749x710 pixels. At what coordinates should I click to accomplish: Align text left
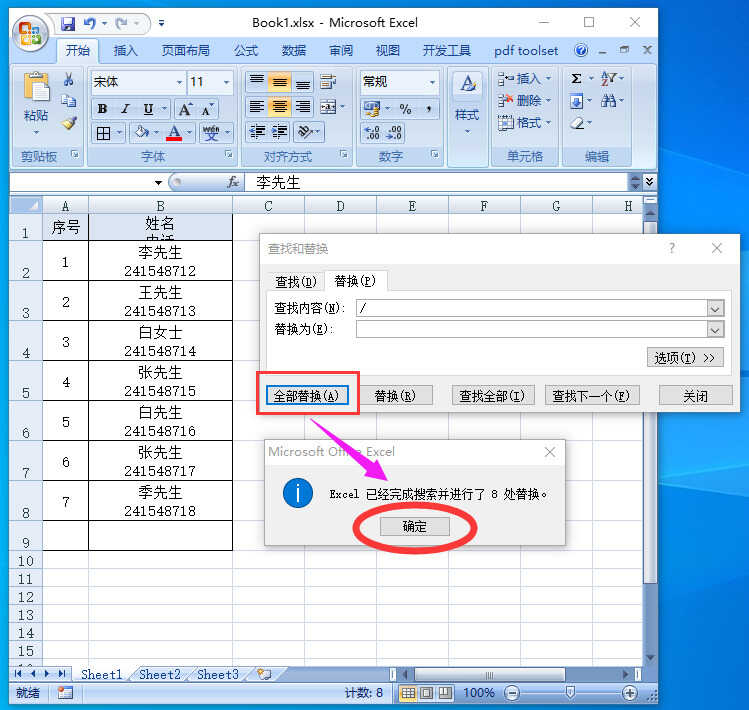(x=257, y=107)
